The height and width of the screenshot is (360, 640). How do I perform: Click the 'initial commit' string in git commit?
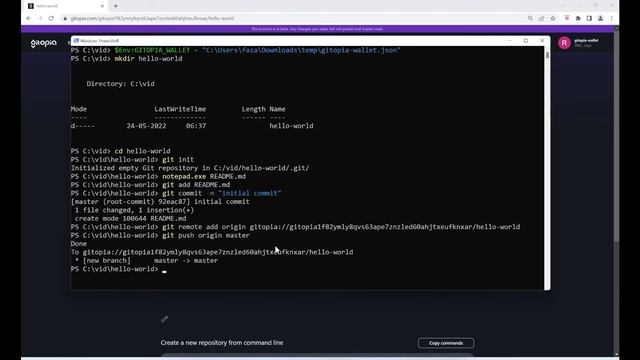tap(250, 193)
